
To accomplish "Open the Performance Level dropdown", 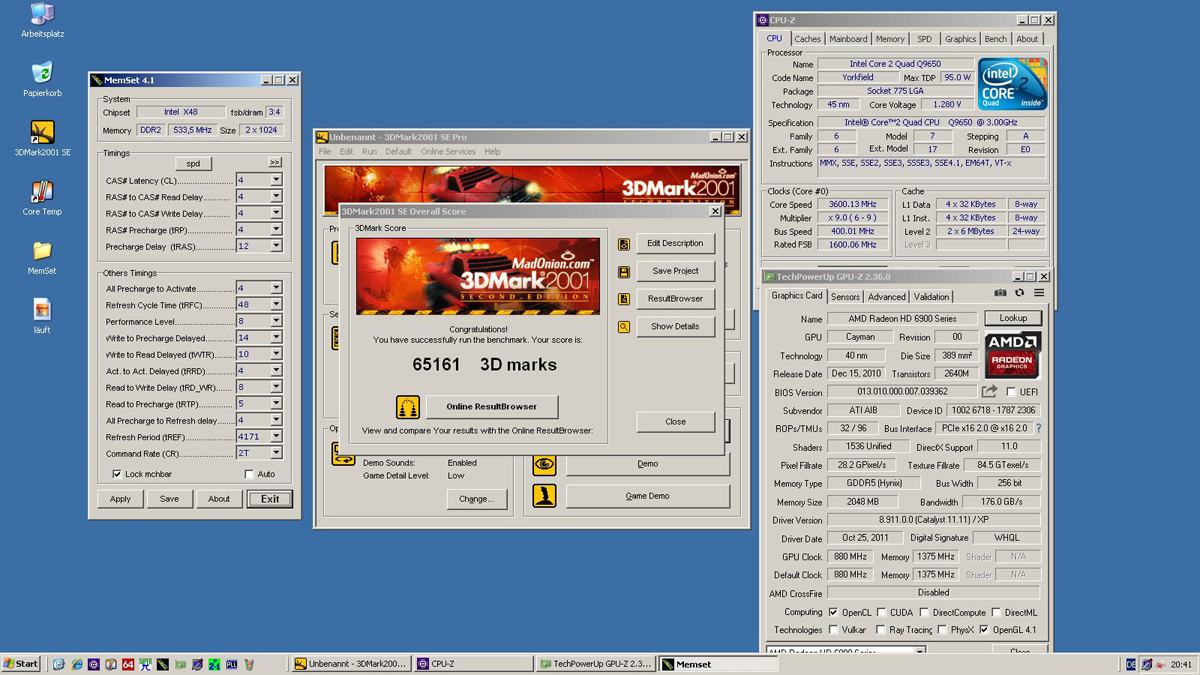I will (276, 321).
